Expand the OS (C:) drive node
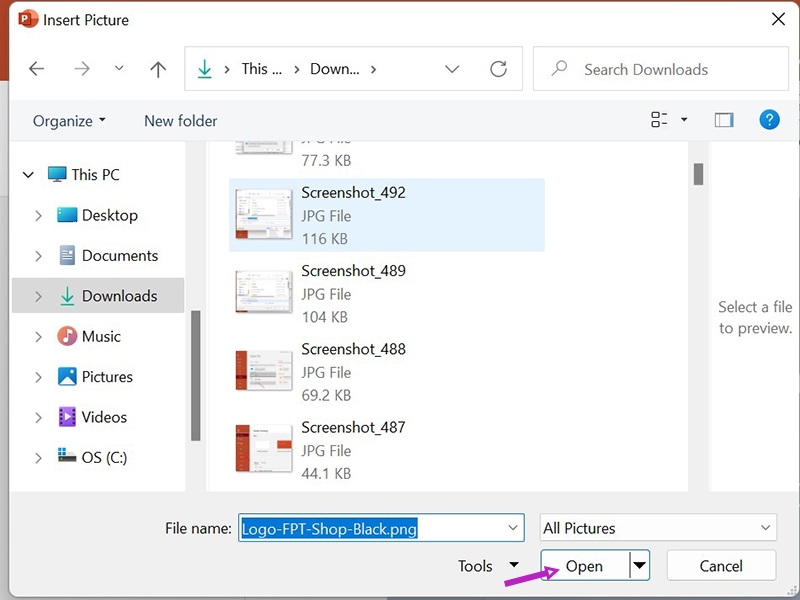This screenshot has height=600, width=800. coord(38,458)
